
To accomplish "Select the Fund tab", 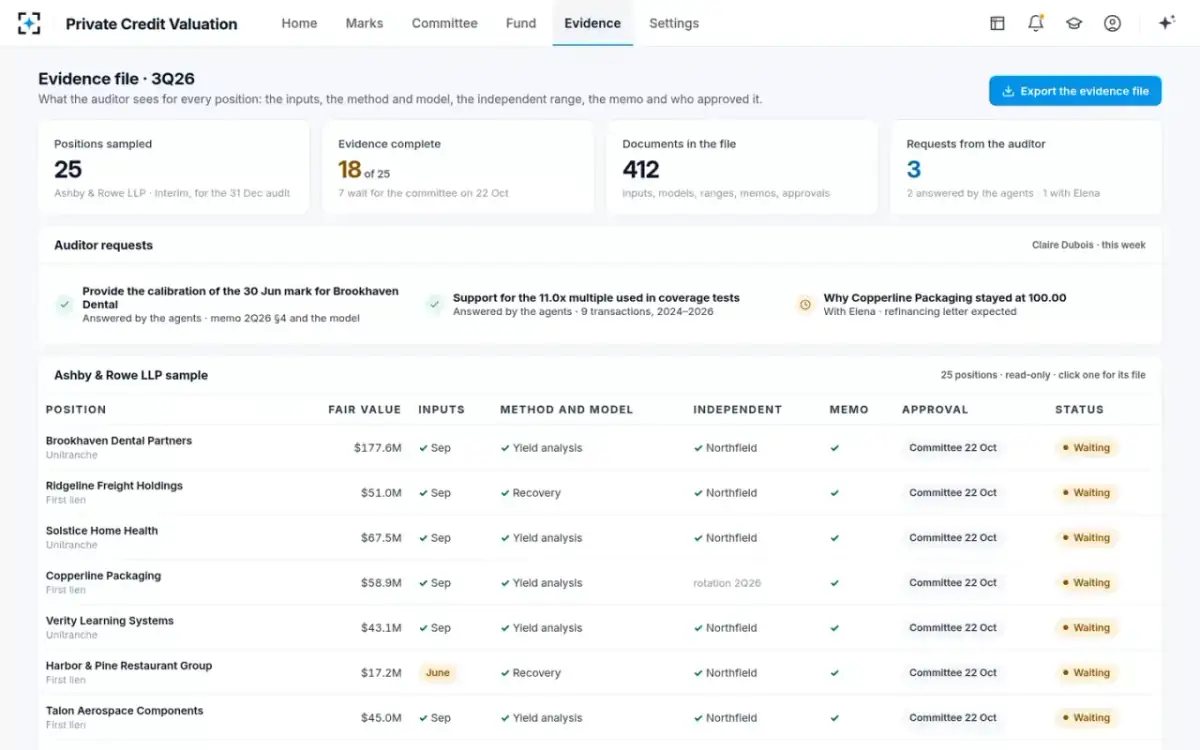I will (521, 23).
